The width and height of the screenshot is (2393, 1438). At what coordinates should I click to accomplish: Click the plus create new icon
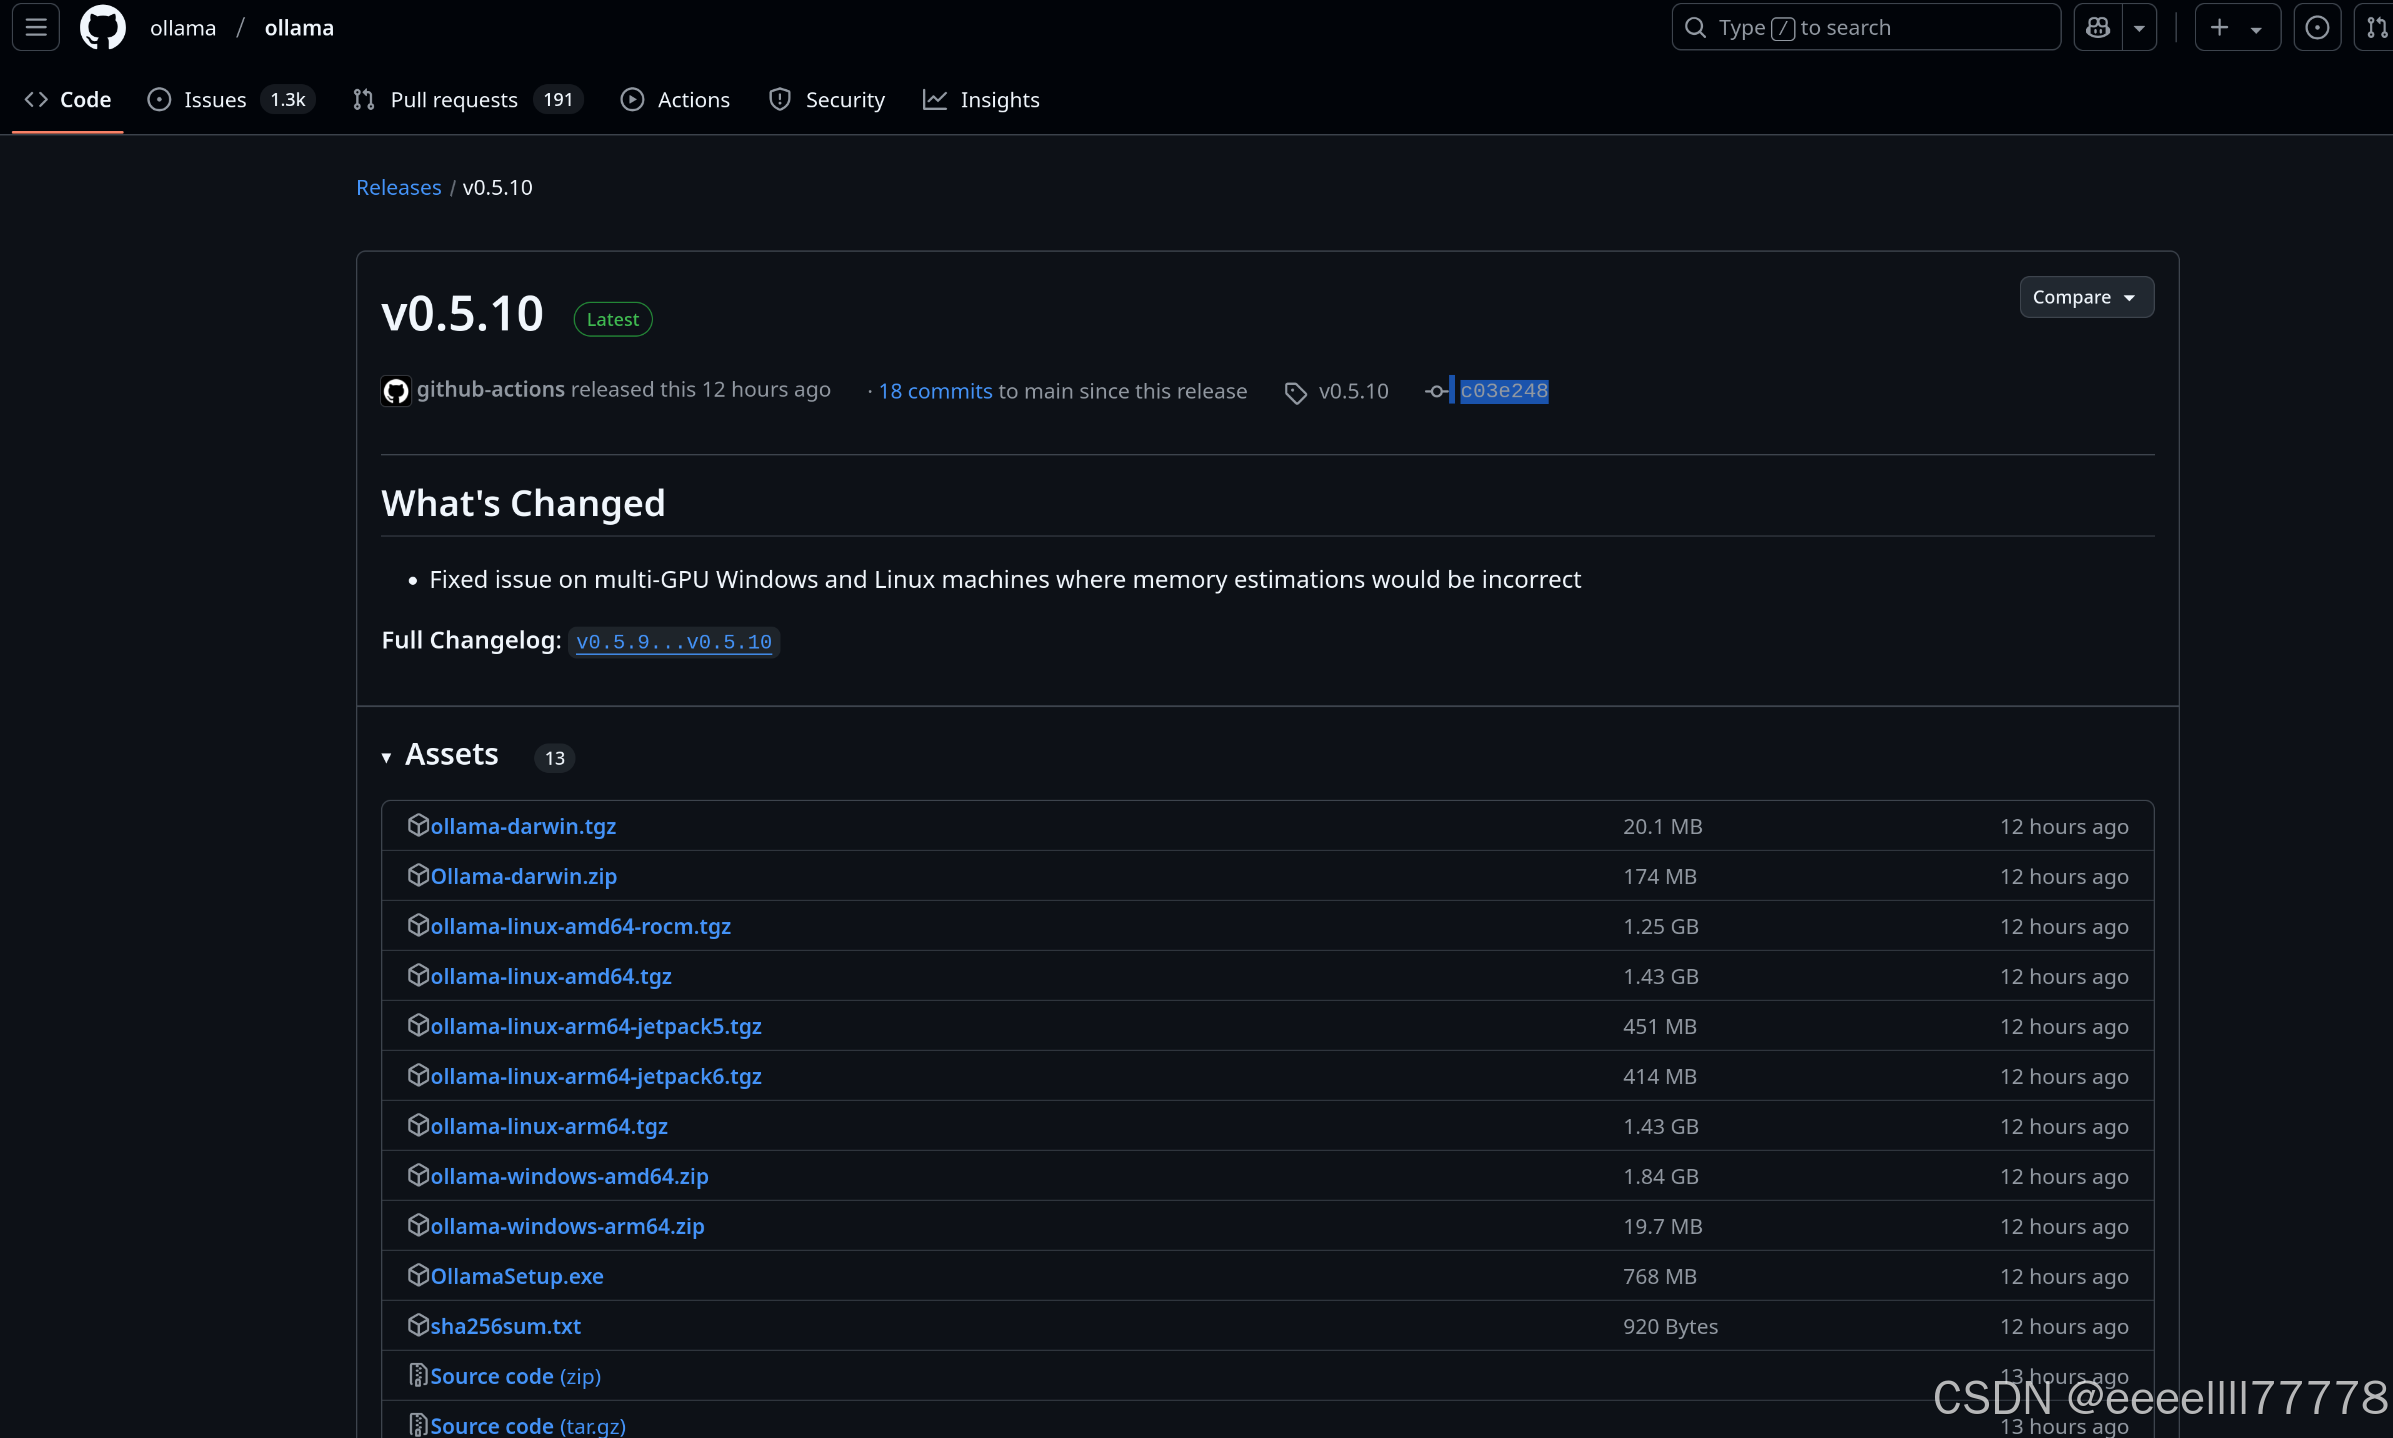(2218, 27)
